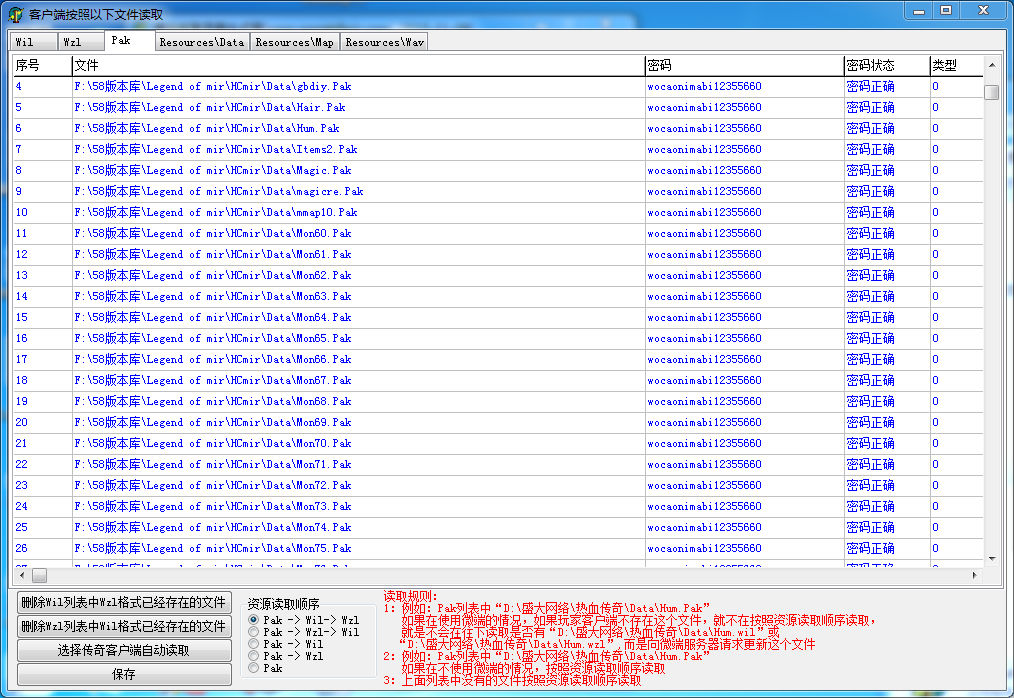Click the 保存 button
The width and height of the screenshot is (1014, 698).
coord(124,675)
